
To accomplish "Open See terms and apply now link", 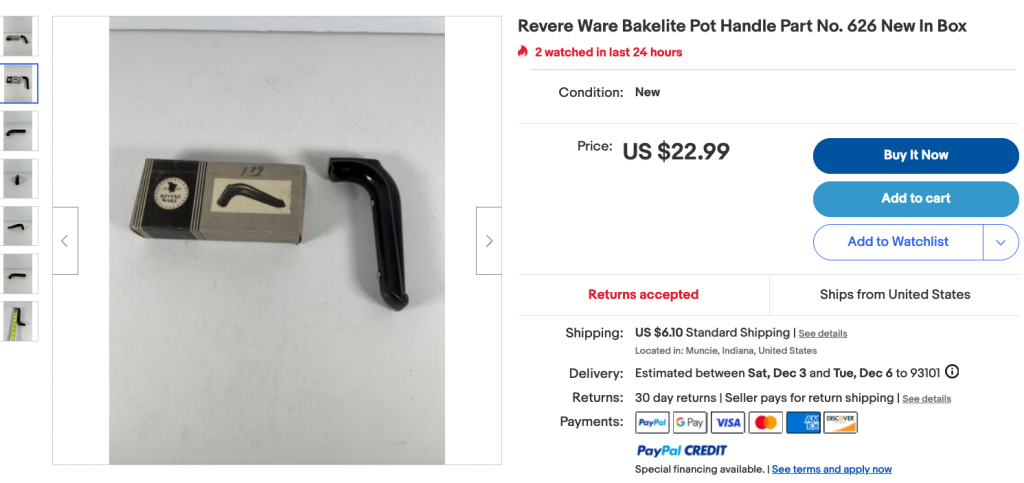I will click(832, 469).
